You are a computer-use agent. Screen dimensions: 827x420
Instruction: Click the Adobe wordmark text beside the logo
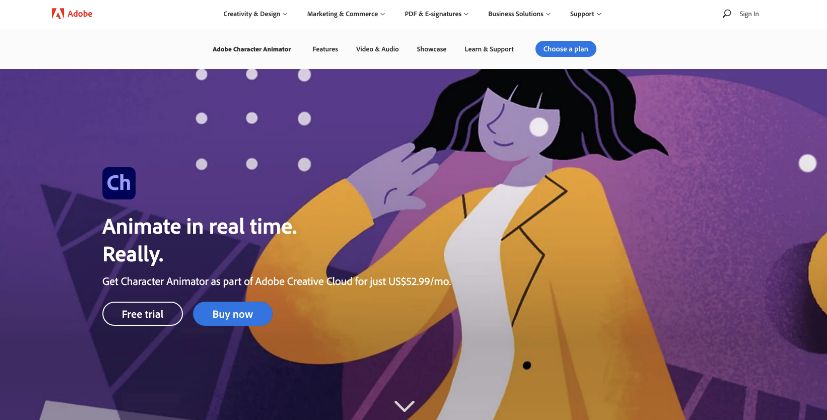80,14
